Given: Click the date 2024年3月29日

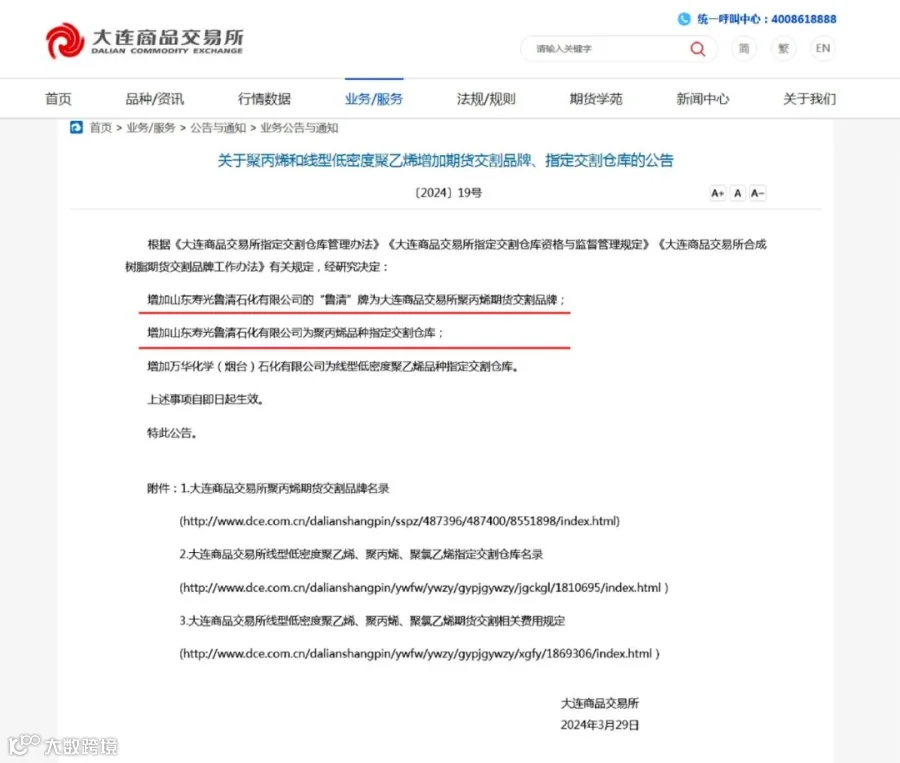Looking at the screenshot, I should [x=600, y=725].
